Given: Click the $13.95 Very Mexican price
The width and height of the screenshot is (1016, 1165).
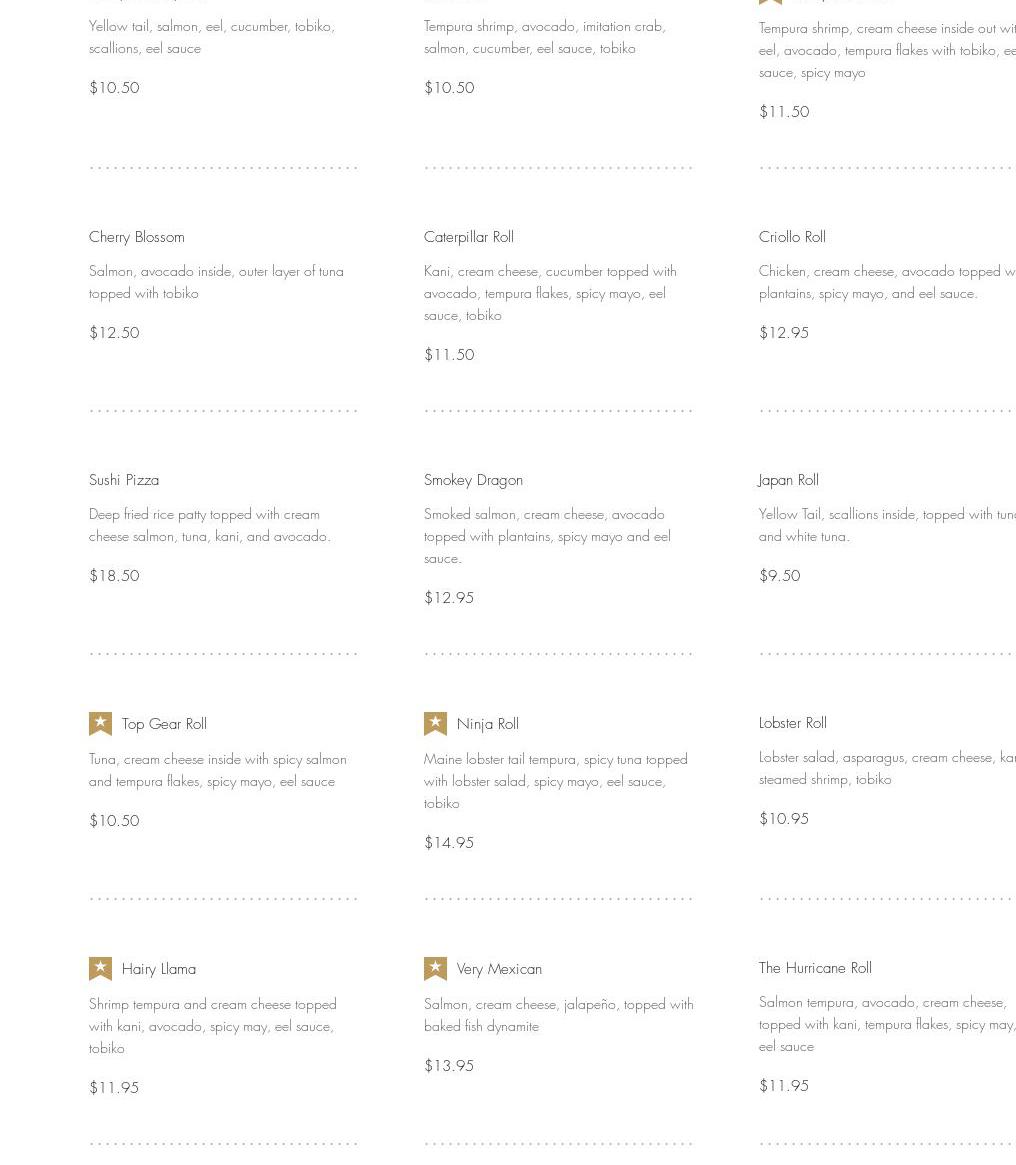Looking at the screenshot, I should coord(449,1066).
